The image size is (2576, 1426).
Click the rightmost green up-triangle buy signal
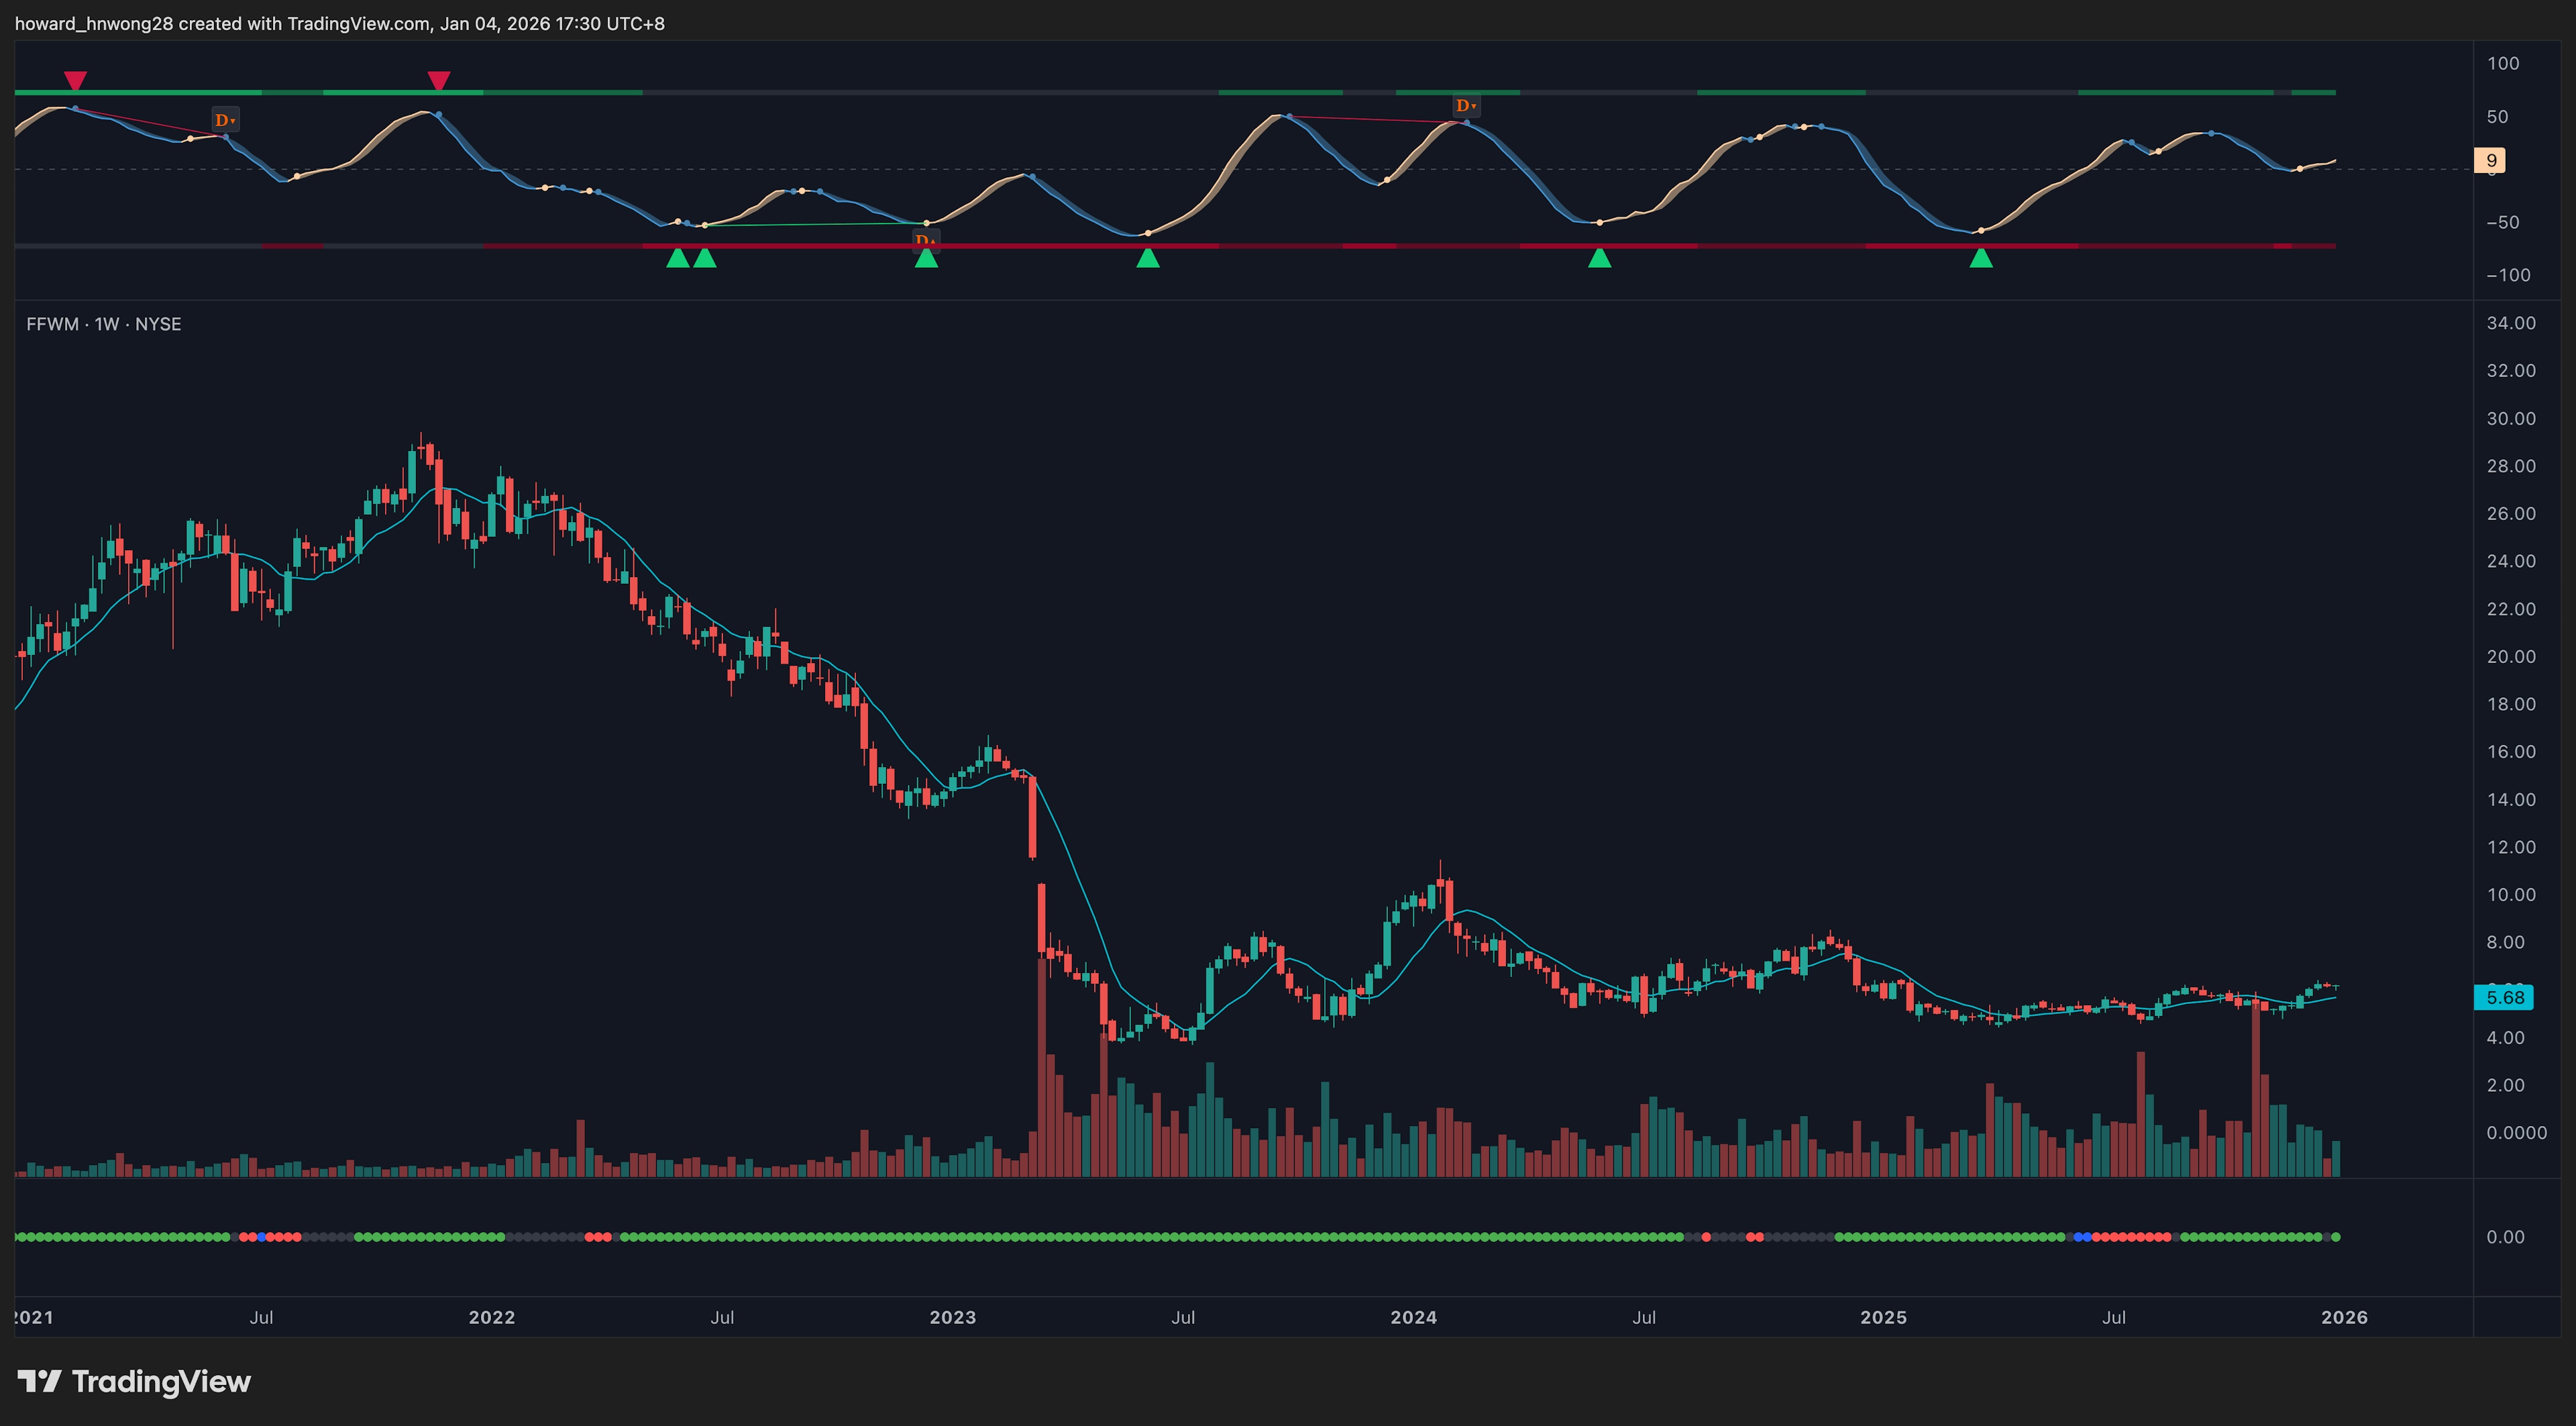tap(1981, 259)
